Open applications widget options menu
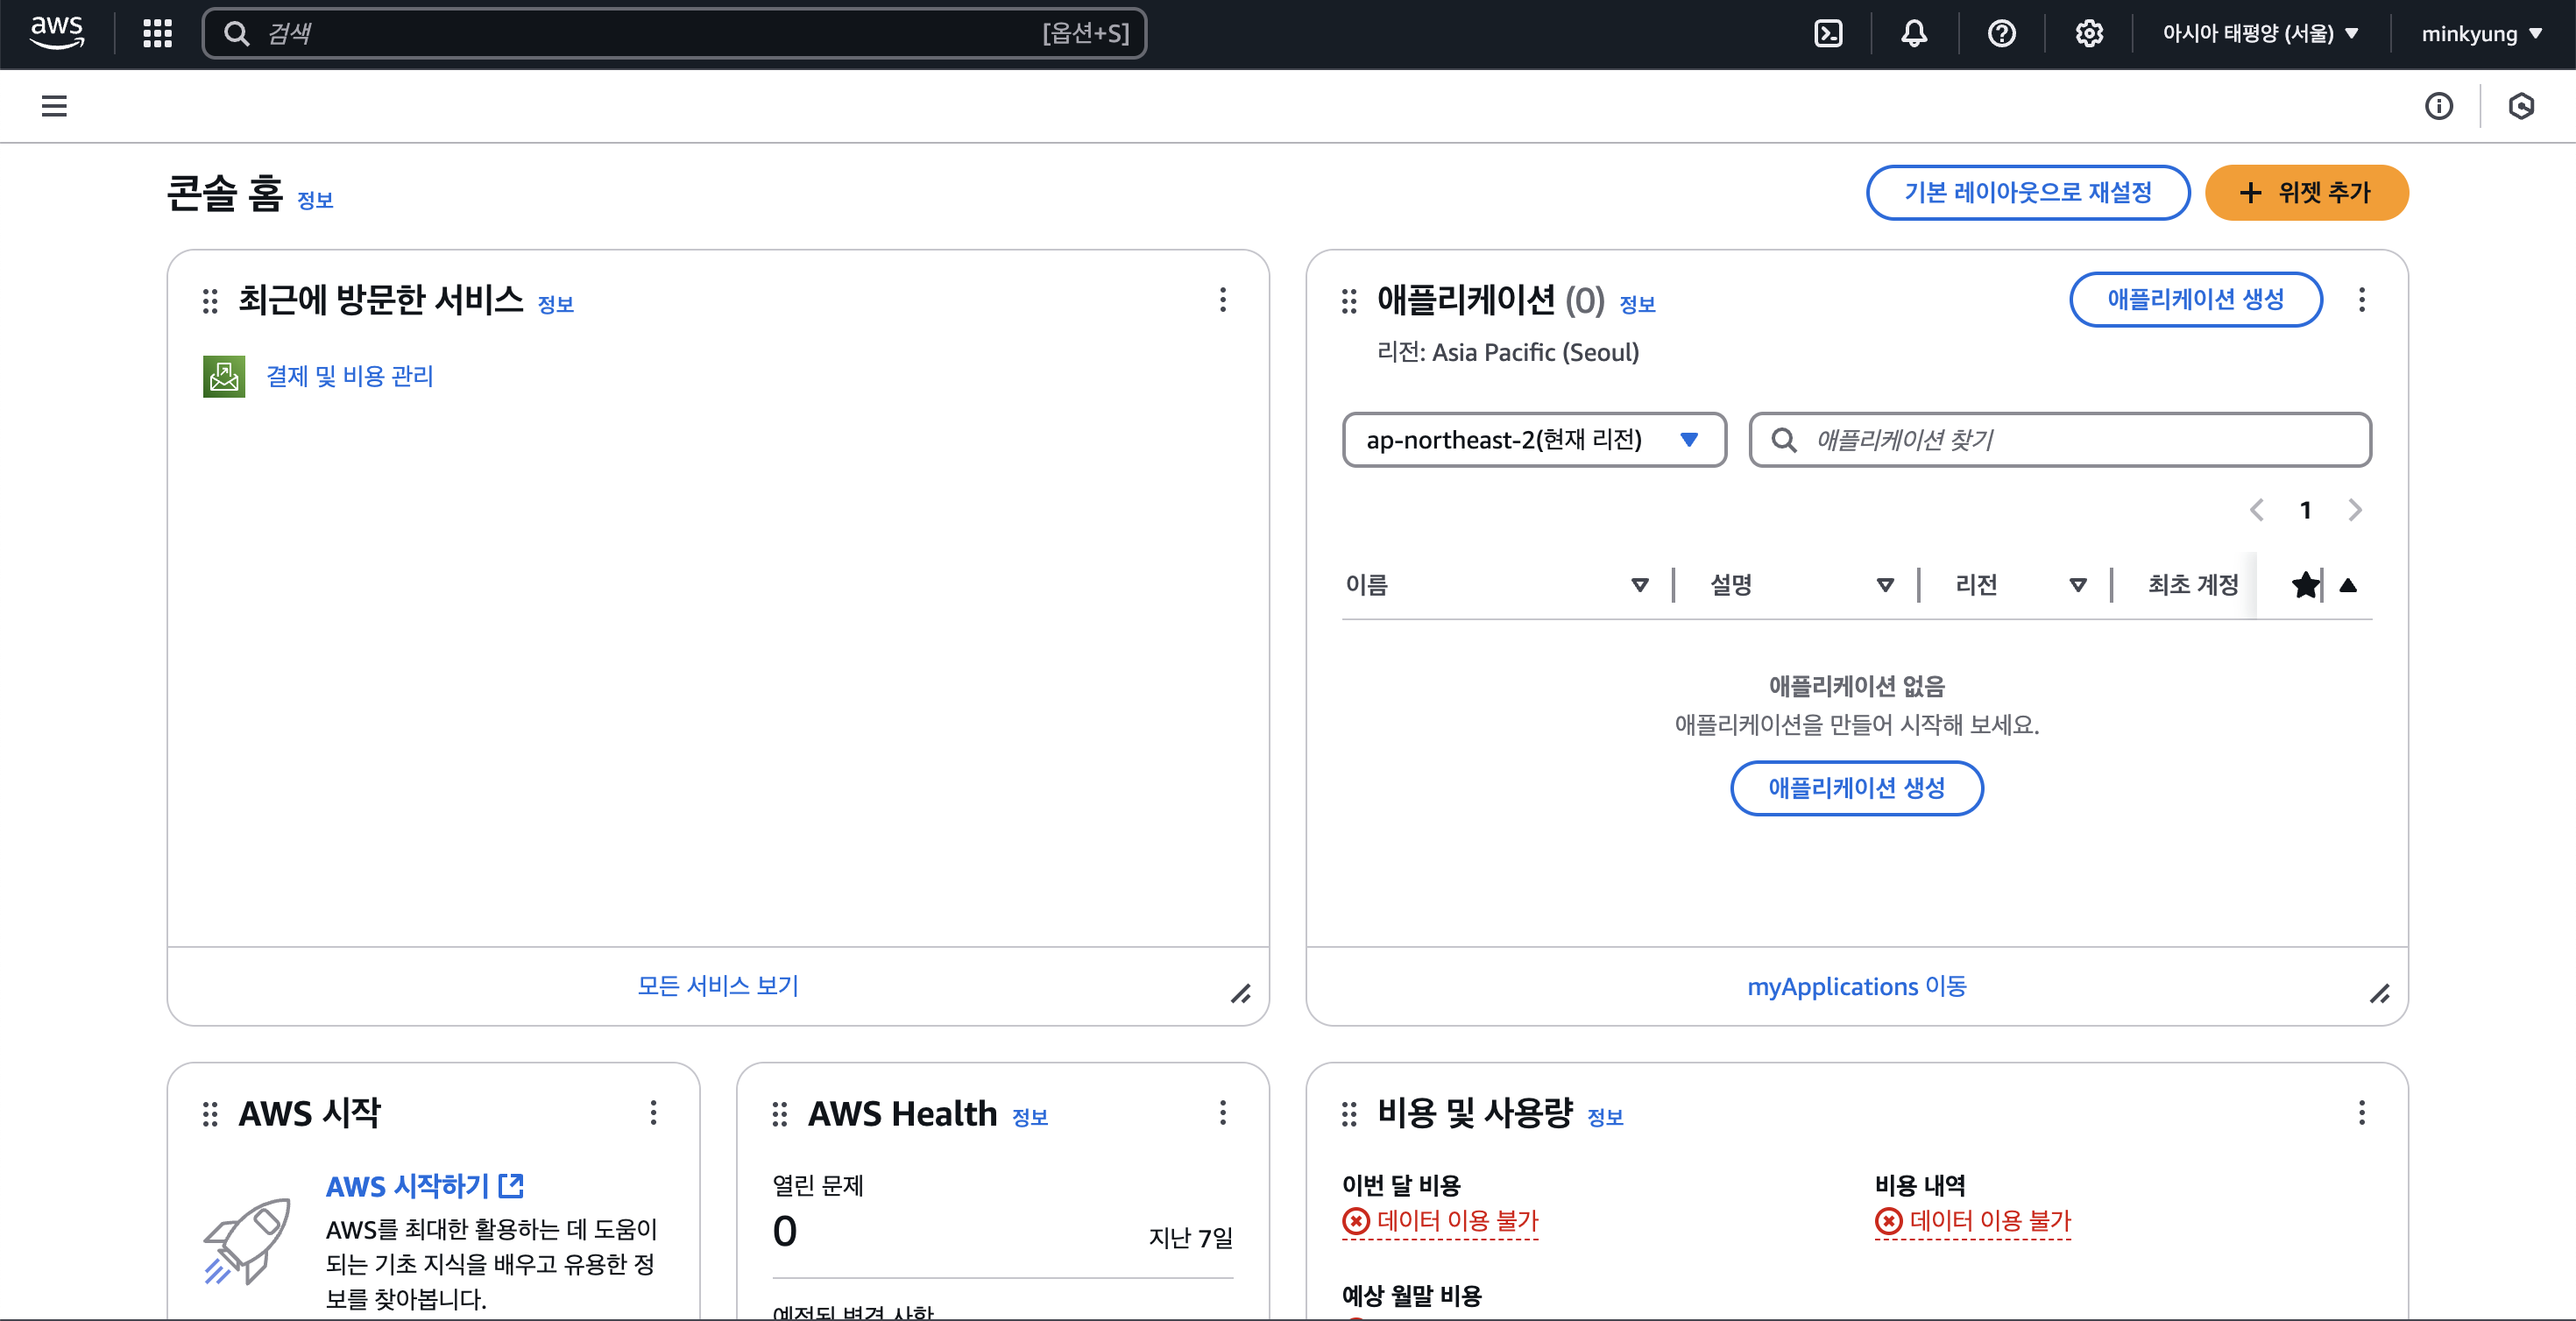 tap(2362, 300)
